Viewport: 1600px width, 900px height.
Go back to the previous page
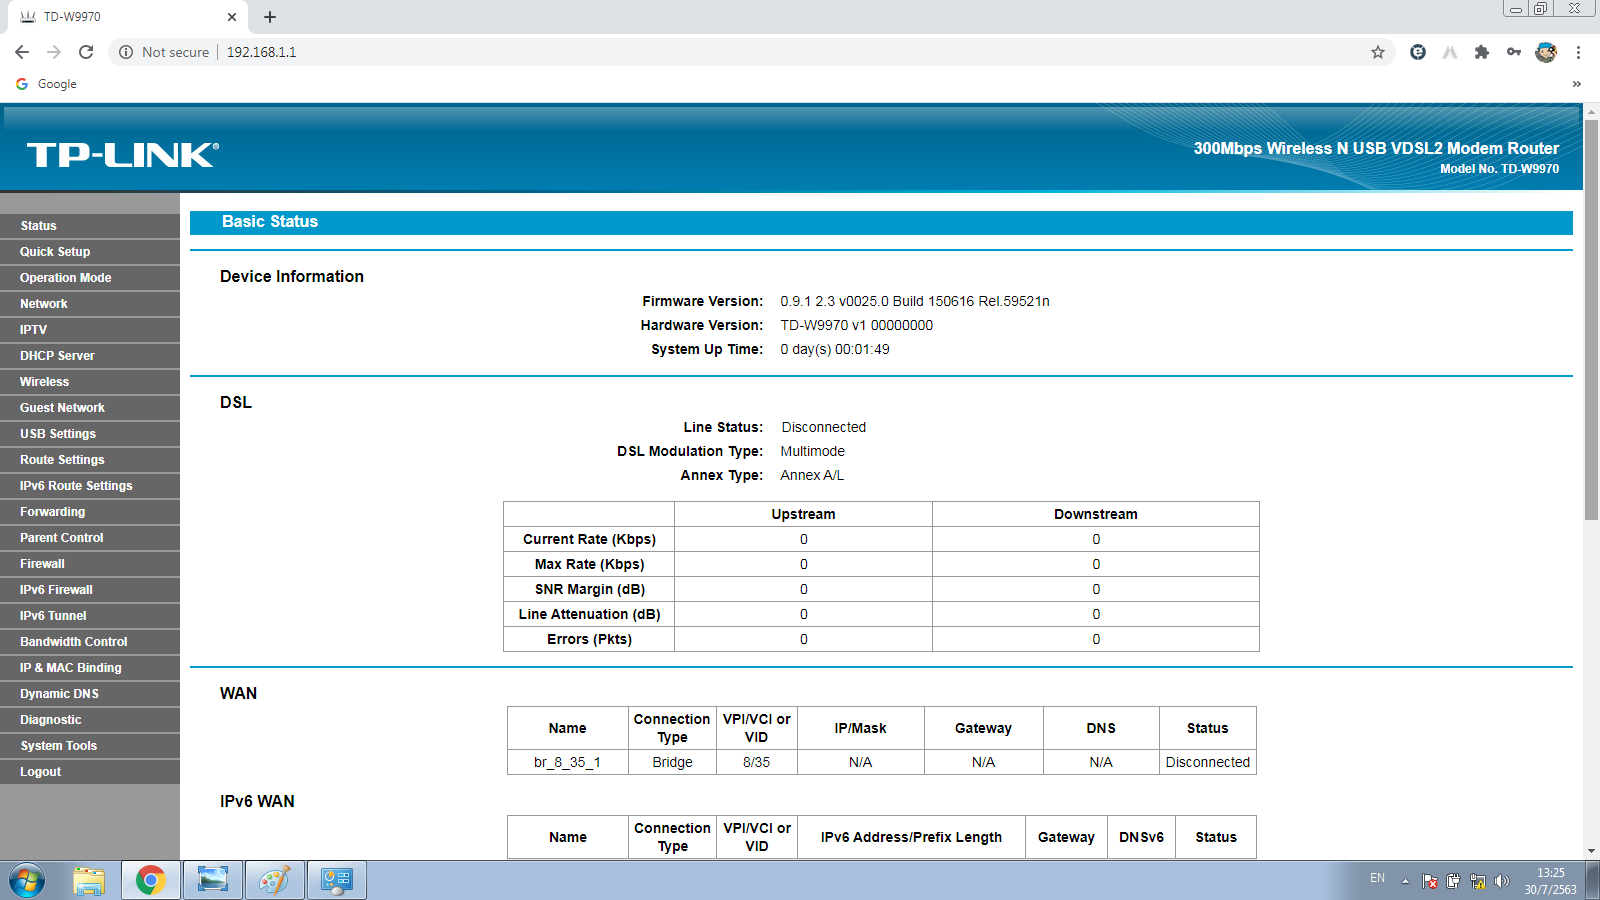tap(22, 52)
